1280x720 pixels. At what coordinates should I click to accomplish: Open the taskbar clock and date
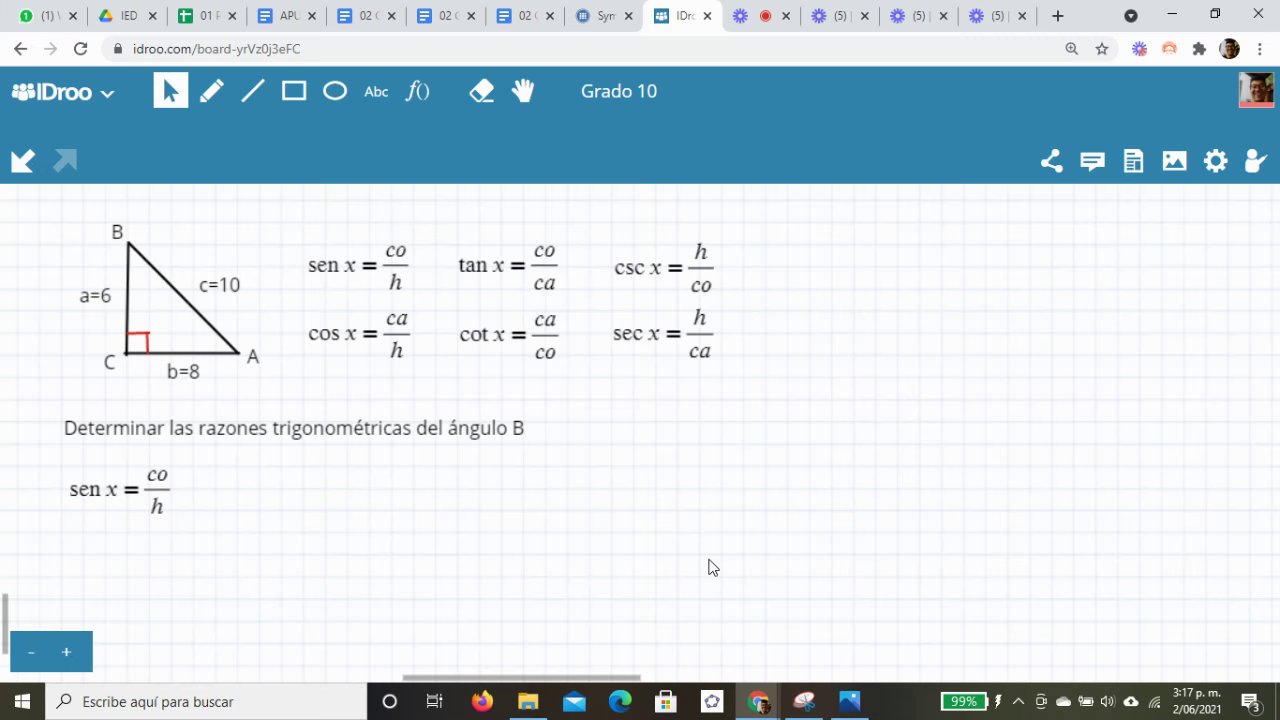pos(1197,701)
